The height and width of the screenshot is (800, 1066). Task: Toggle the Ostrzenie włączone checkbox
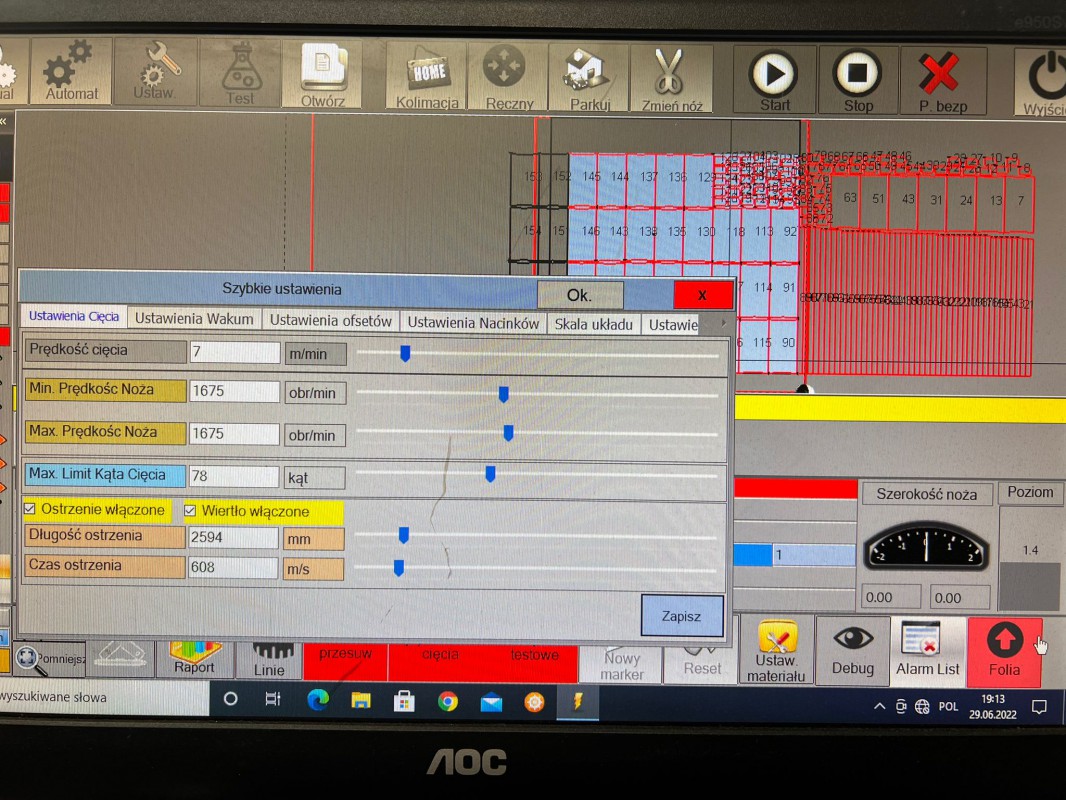point(30,510)
